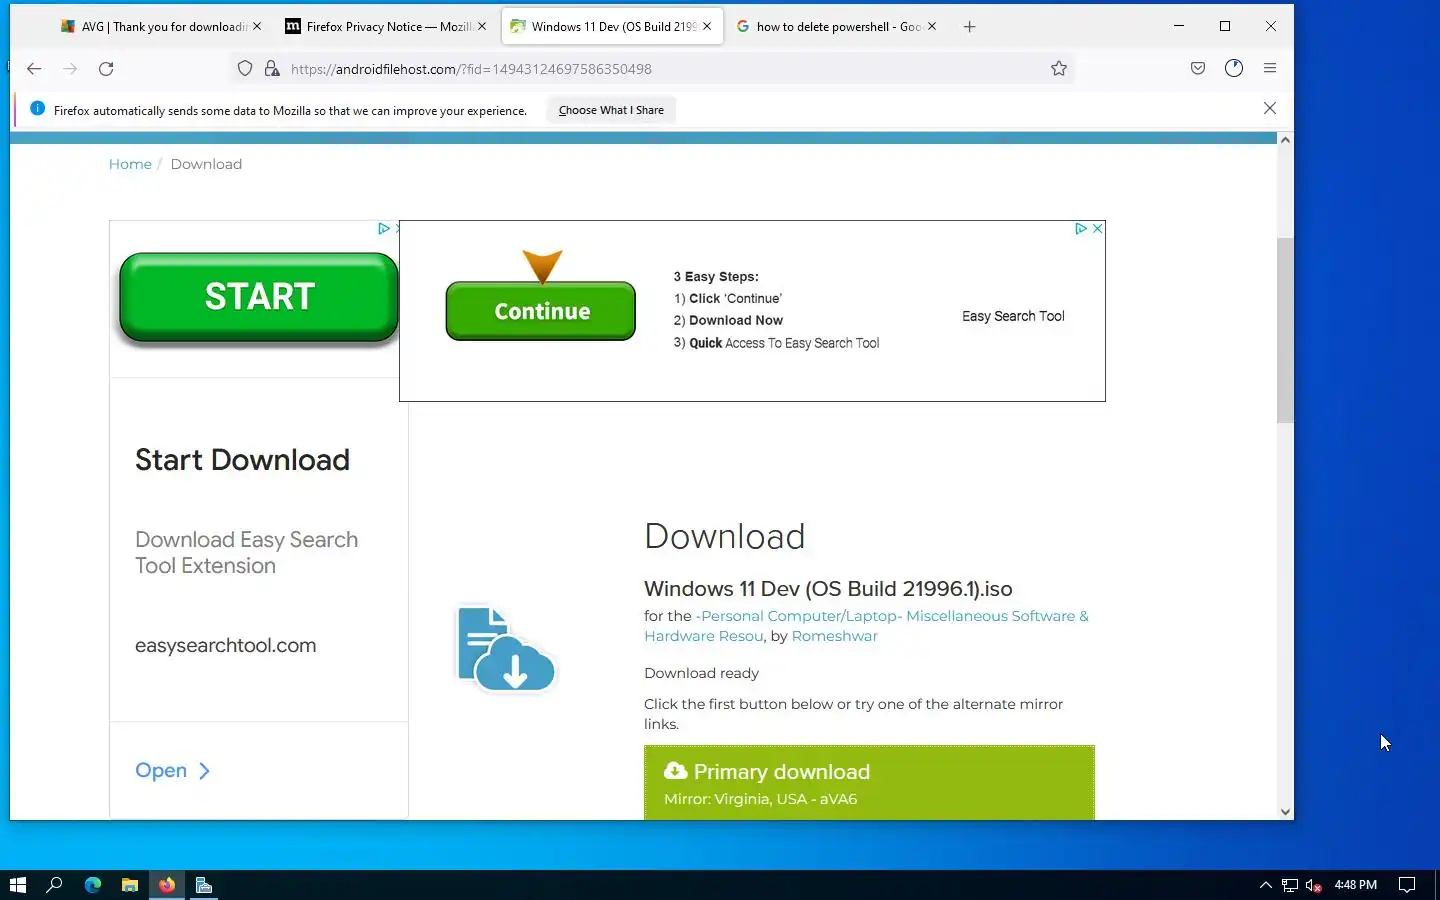Open the Server Manager taskbar icon
This screenshot has height=900, width=1440.
[204, 885]
